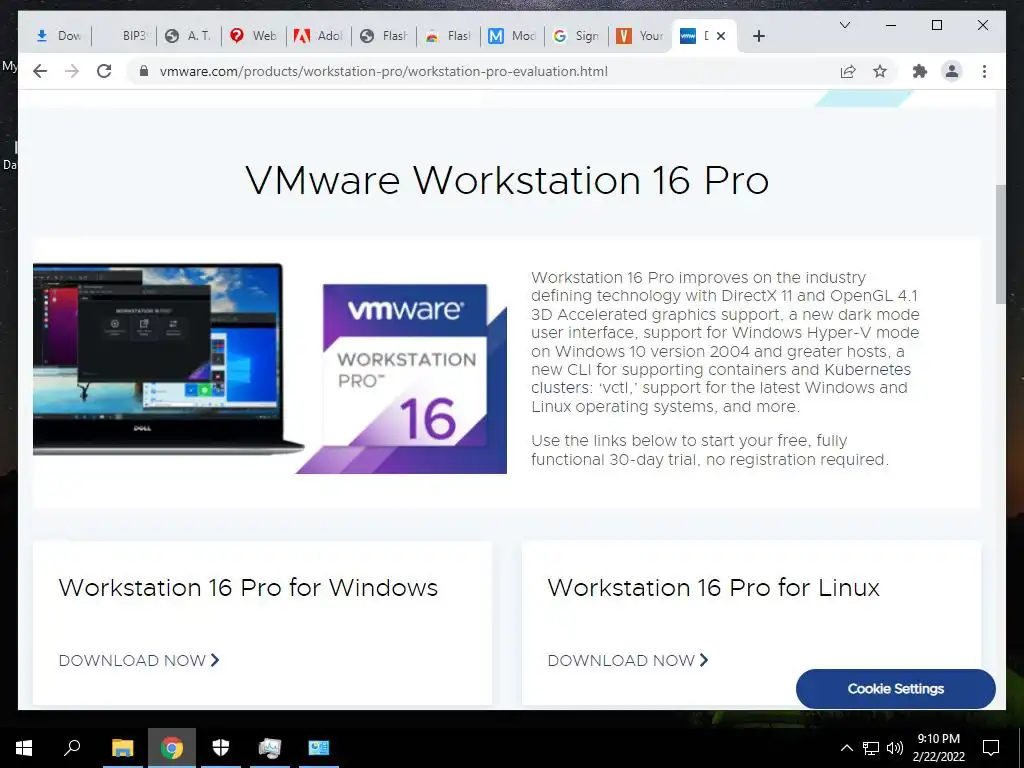The height and width of the screenshot is (768, 1024).
Task: Bookmark this page with star icon
Action: tap(880, 71)
